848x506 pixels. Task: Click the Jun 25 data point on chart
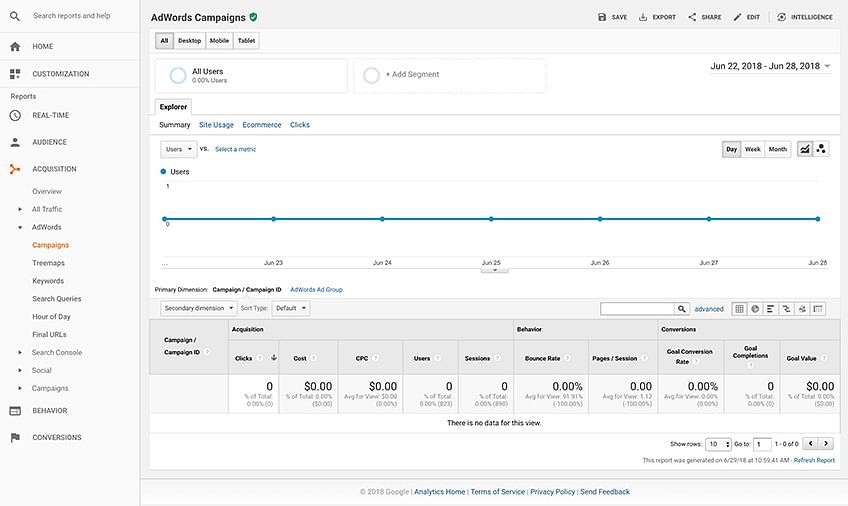click(x=491, y=219)
